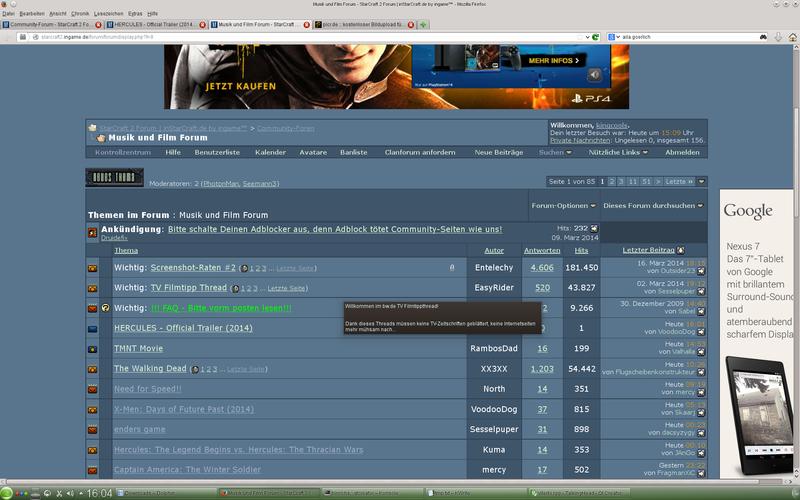Open reply count 4.606 of Screenshot-Raten
This screenshot has width=800, height=500.
pyautogui.click(x=542, y=267)
